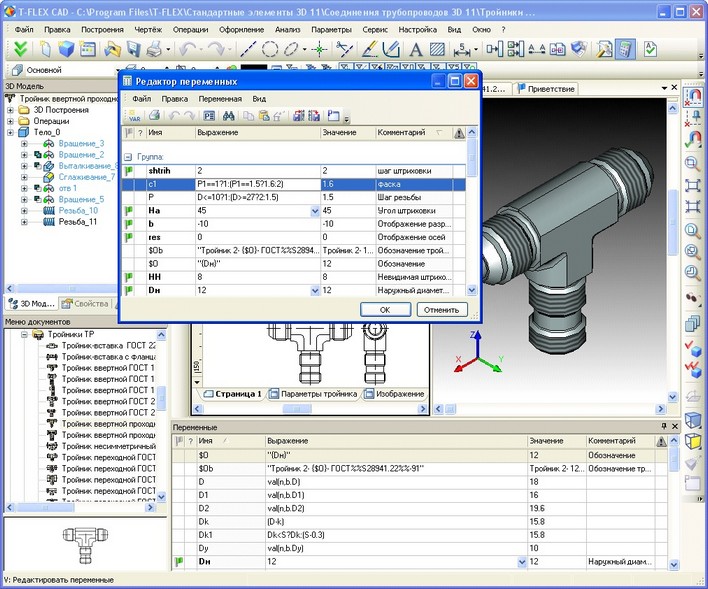The height and width of the screenshot is (589, 708).
Task: Select the hatch fill tool
Action: (x=437, y=49)
